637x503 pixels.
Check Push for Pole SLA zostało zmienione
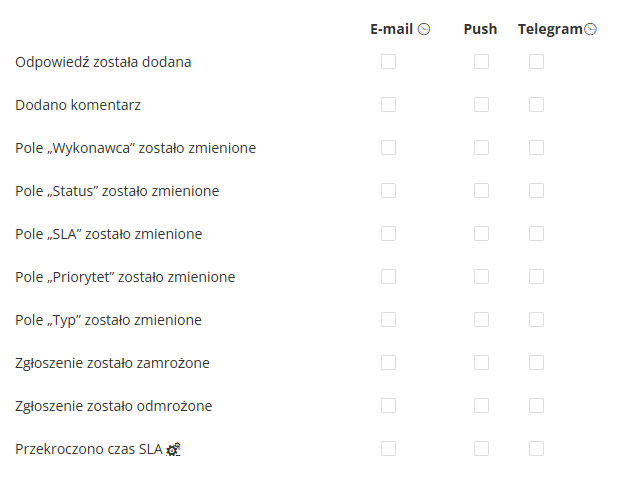click(x=481, y=234)
